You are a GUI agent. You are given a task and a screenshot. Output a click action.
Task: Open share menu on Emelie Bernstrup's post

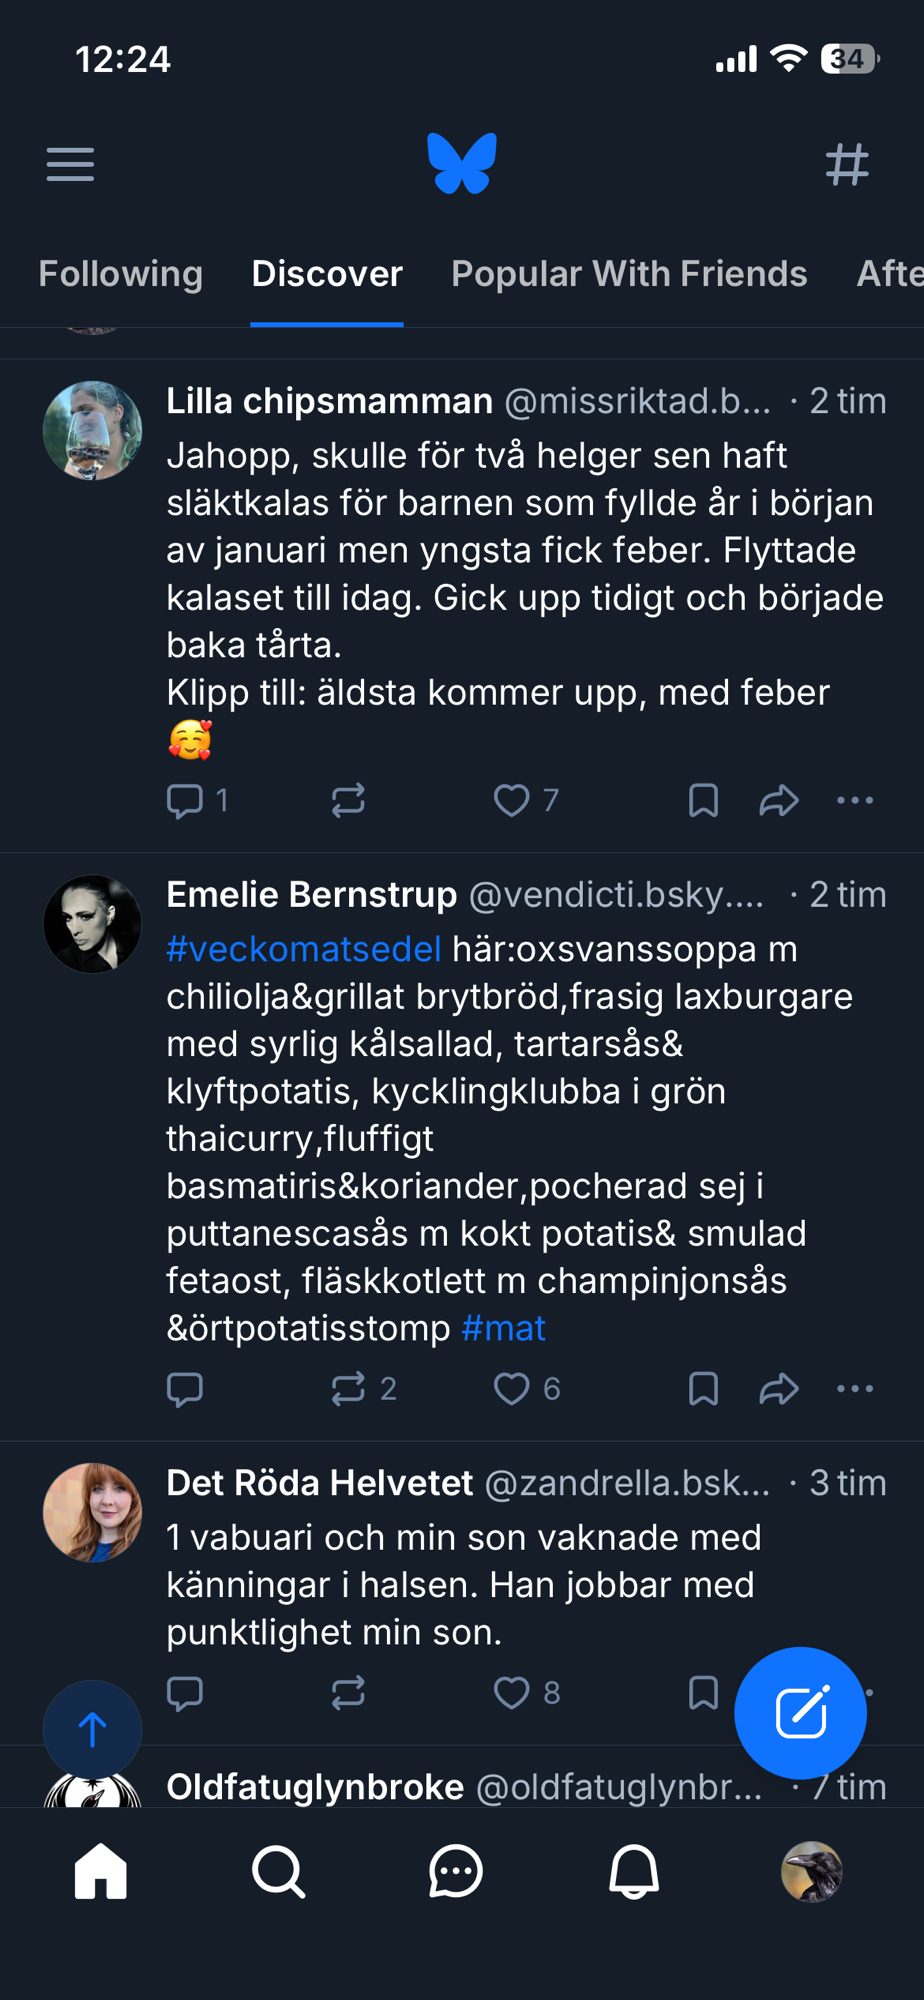pos(778,1388)
